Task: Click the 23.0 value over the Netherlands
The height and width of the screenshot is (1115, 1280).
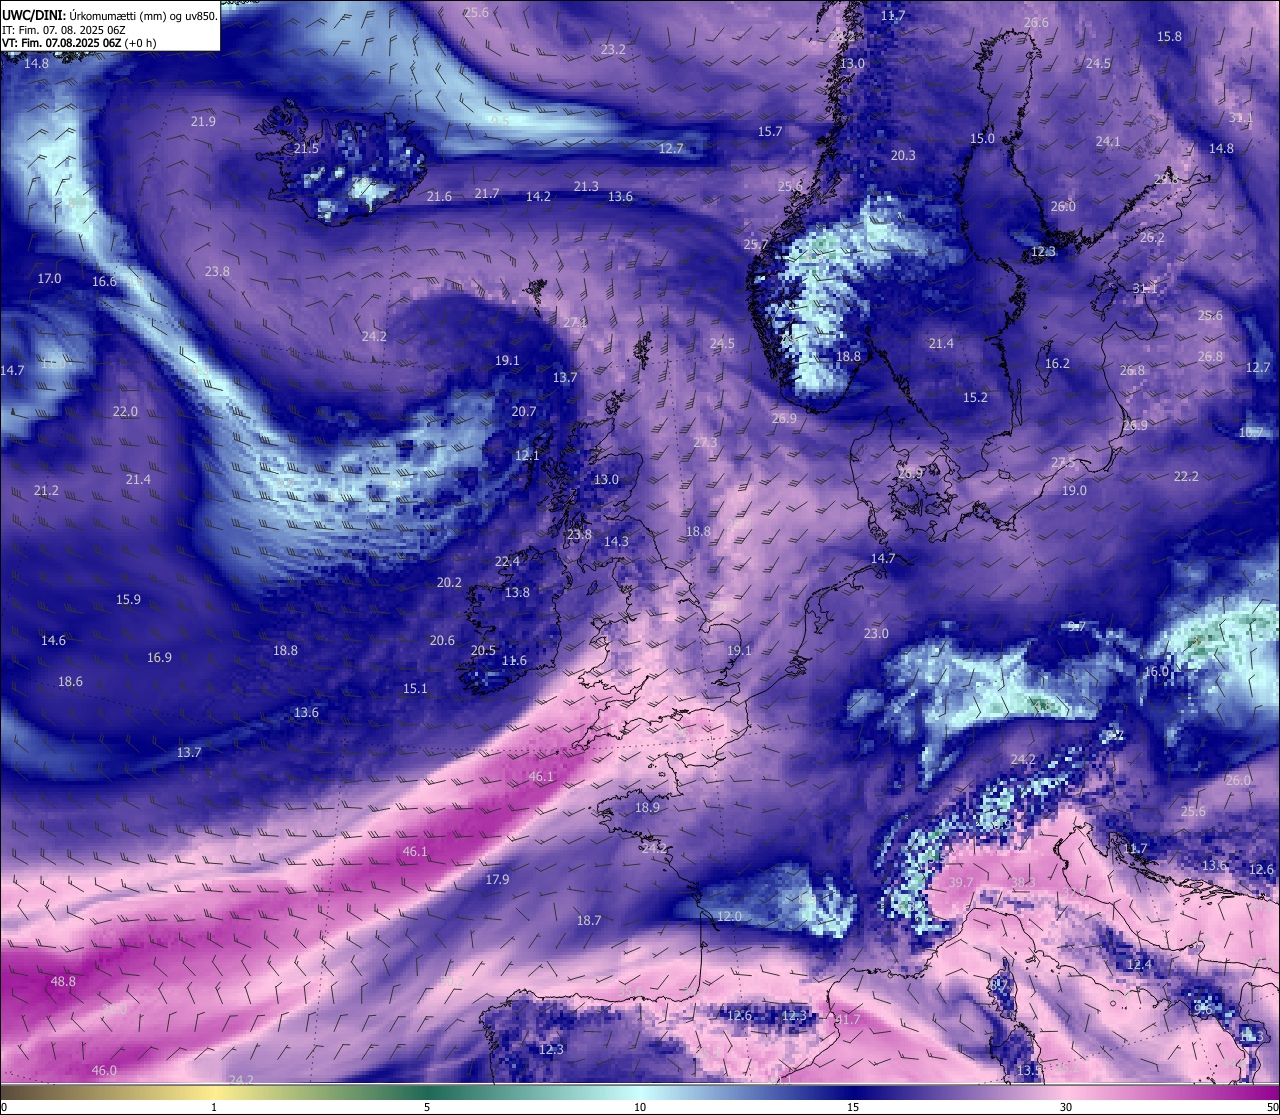Action: 876,634
